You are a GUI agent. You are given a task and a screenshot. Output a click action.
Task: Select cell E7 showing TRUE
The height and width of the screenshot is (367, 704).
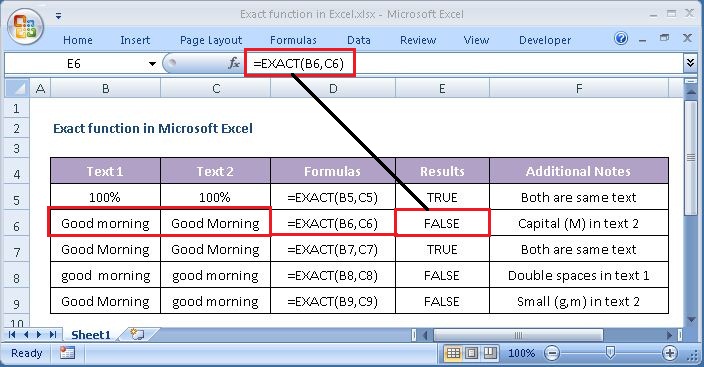pyautogui.click(x=442, y=249)
